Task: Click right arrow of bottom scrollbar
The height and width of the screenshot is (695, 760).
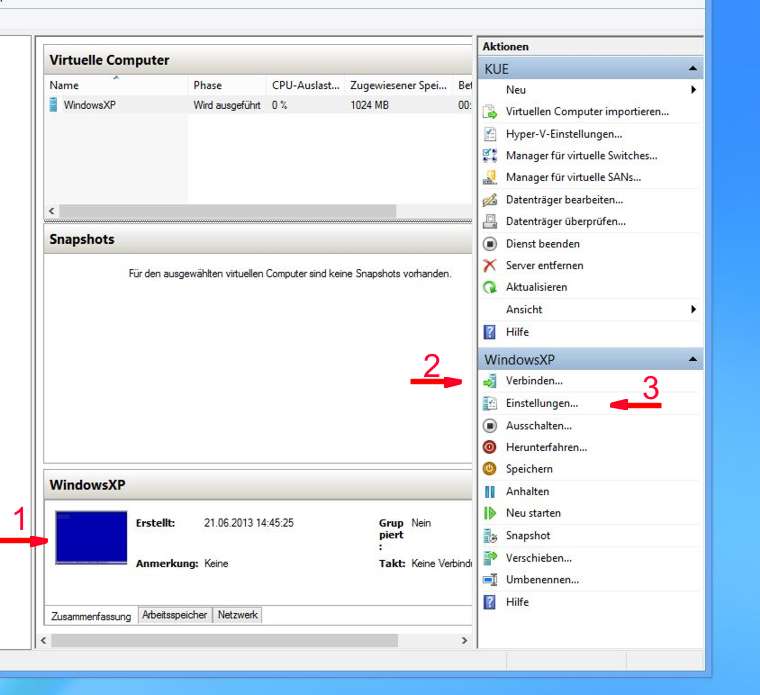Action: coord(464,640)
